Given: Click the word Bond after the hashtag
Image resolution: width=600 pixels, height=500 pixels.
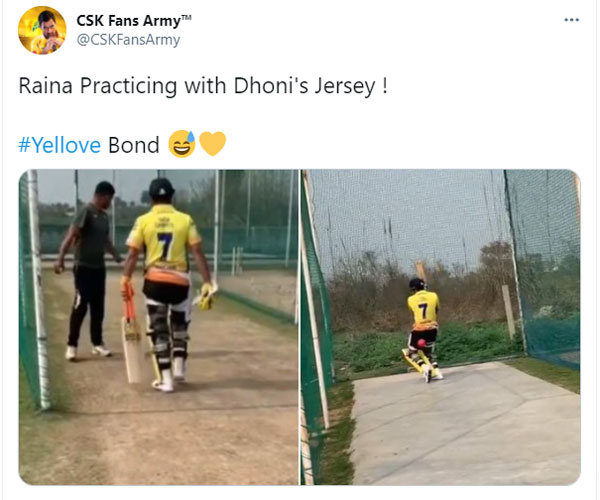Looking at the screenshot, I should [x=134, y=145].
